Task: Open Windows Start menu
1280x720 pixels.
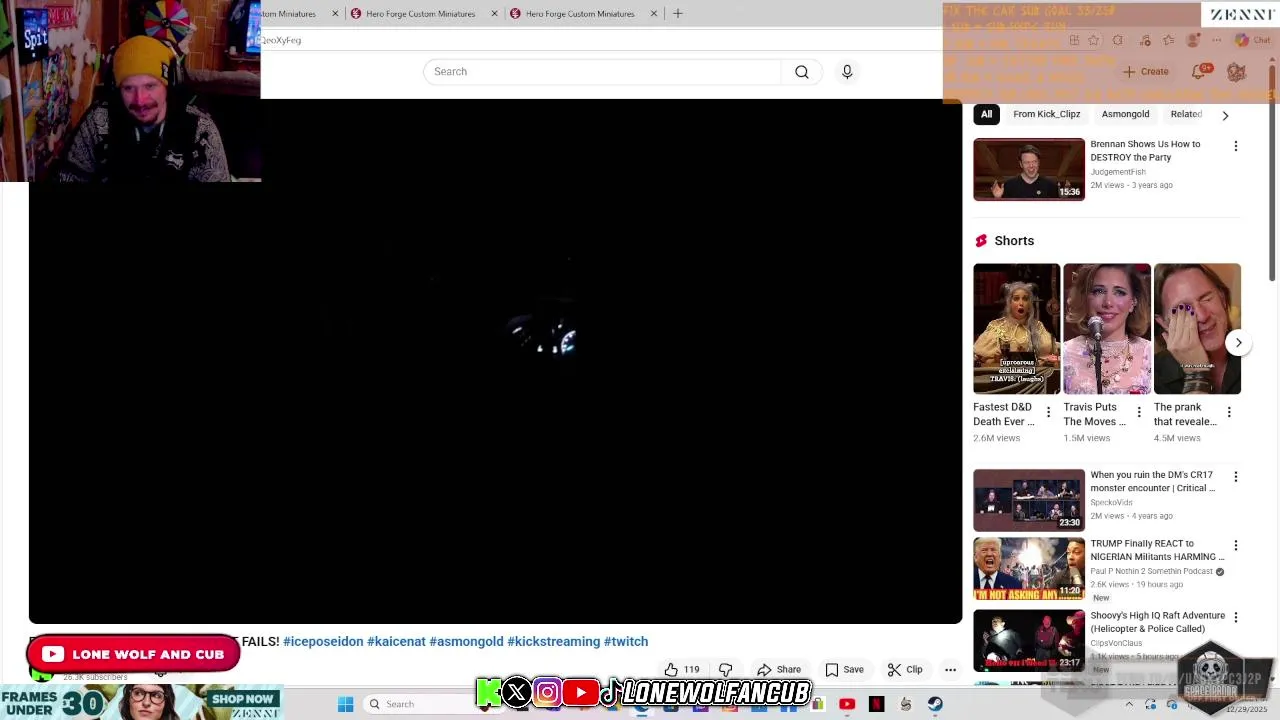Action: coord(345,704)
